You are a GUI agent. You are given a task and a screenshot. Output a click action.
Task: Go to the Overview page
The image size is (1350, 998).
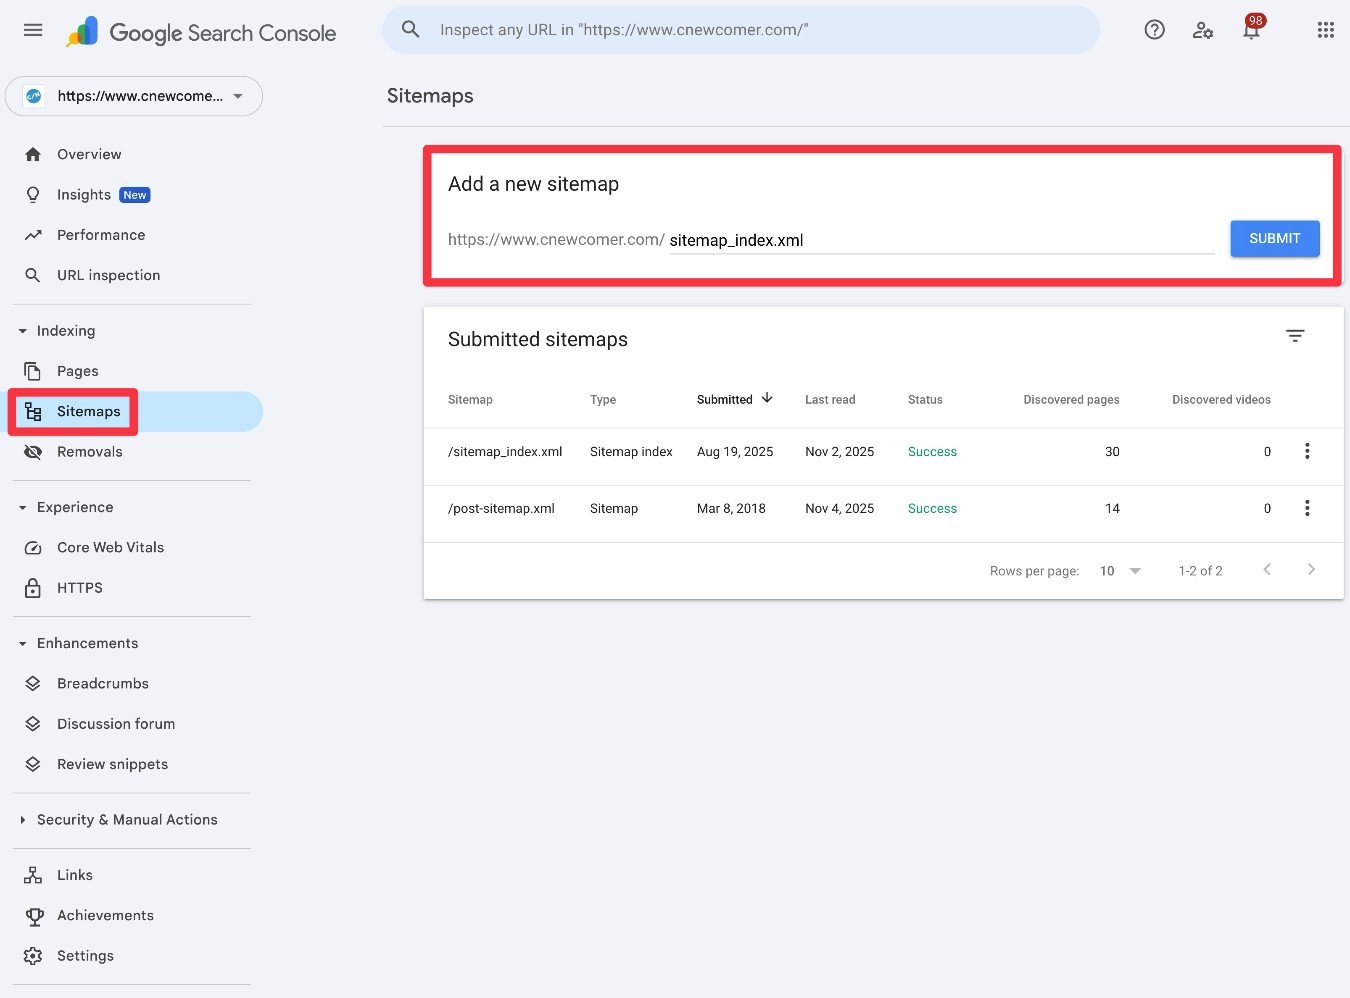pos(89,154)
